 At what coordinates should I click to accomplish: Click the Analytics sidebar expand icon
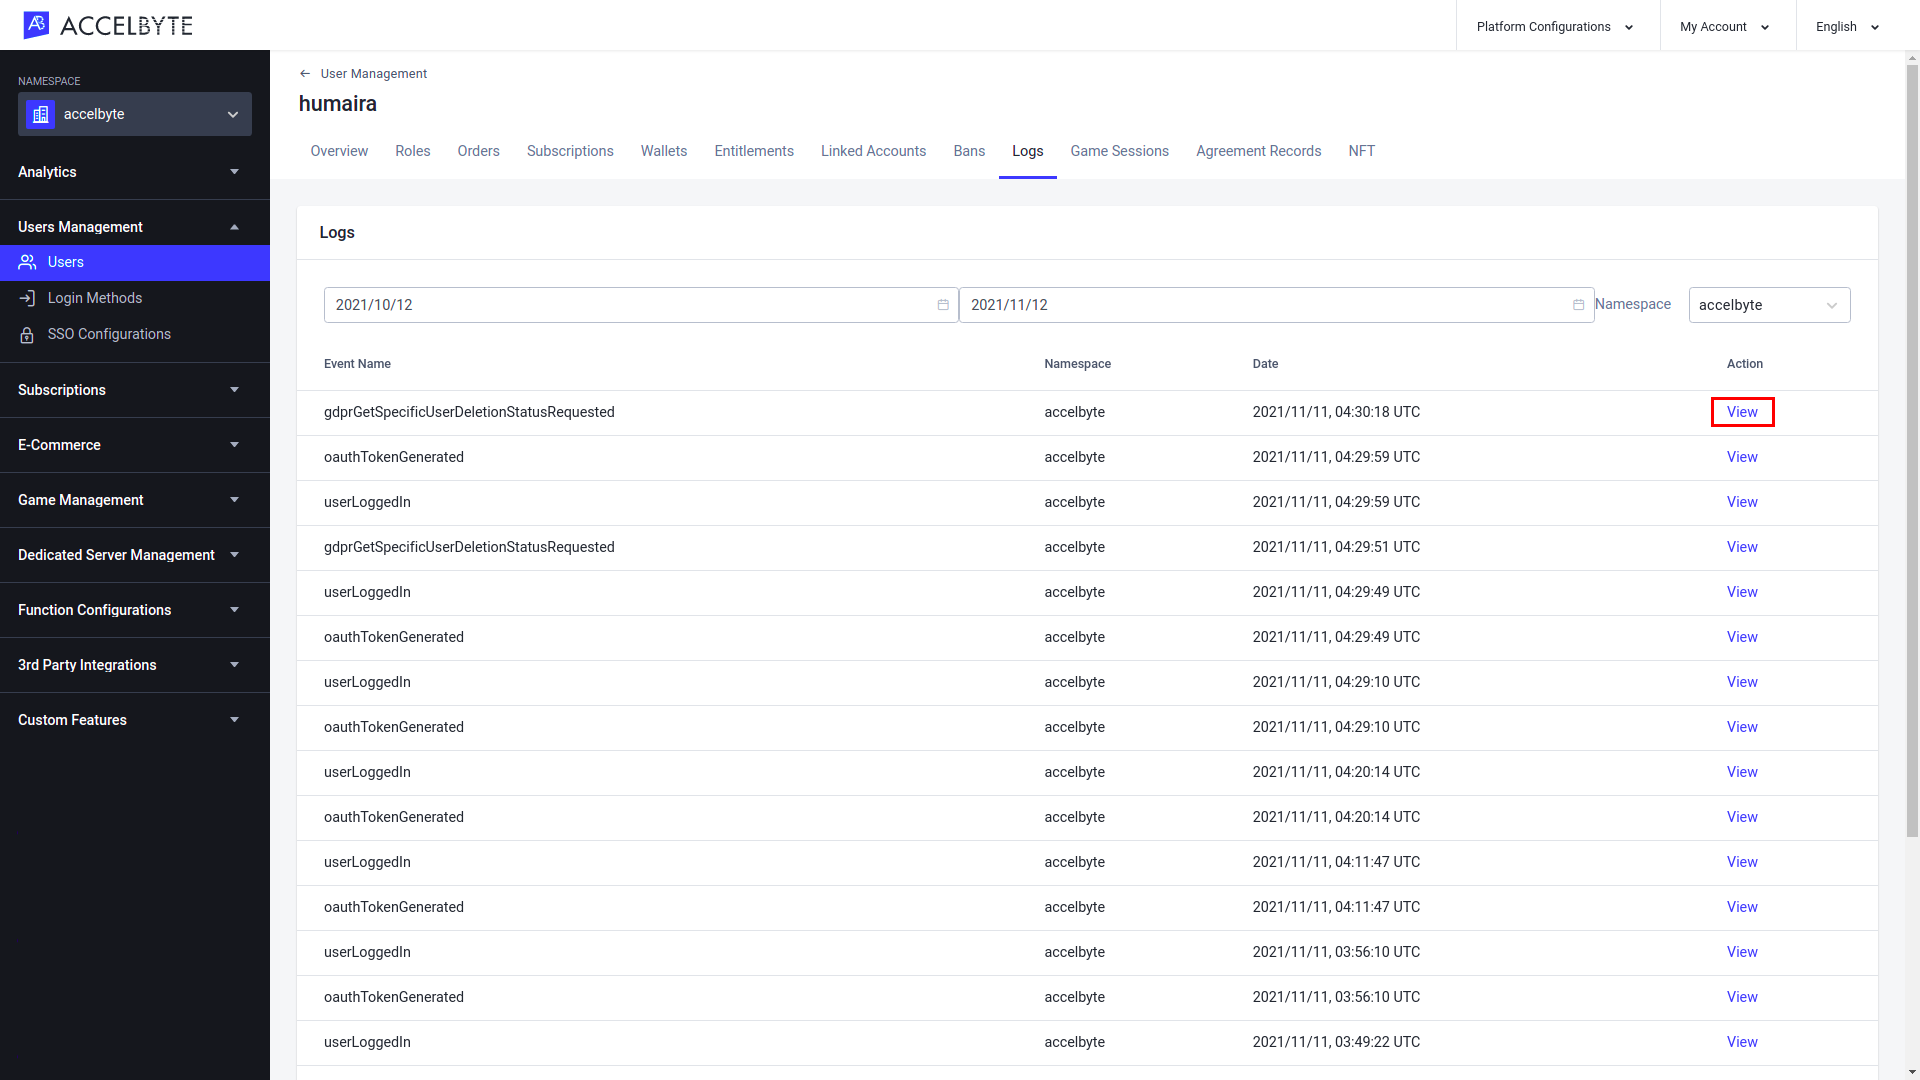[x=235, y=171]
